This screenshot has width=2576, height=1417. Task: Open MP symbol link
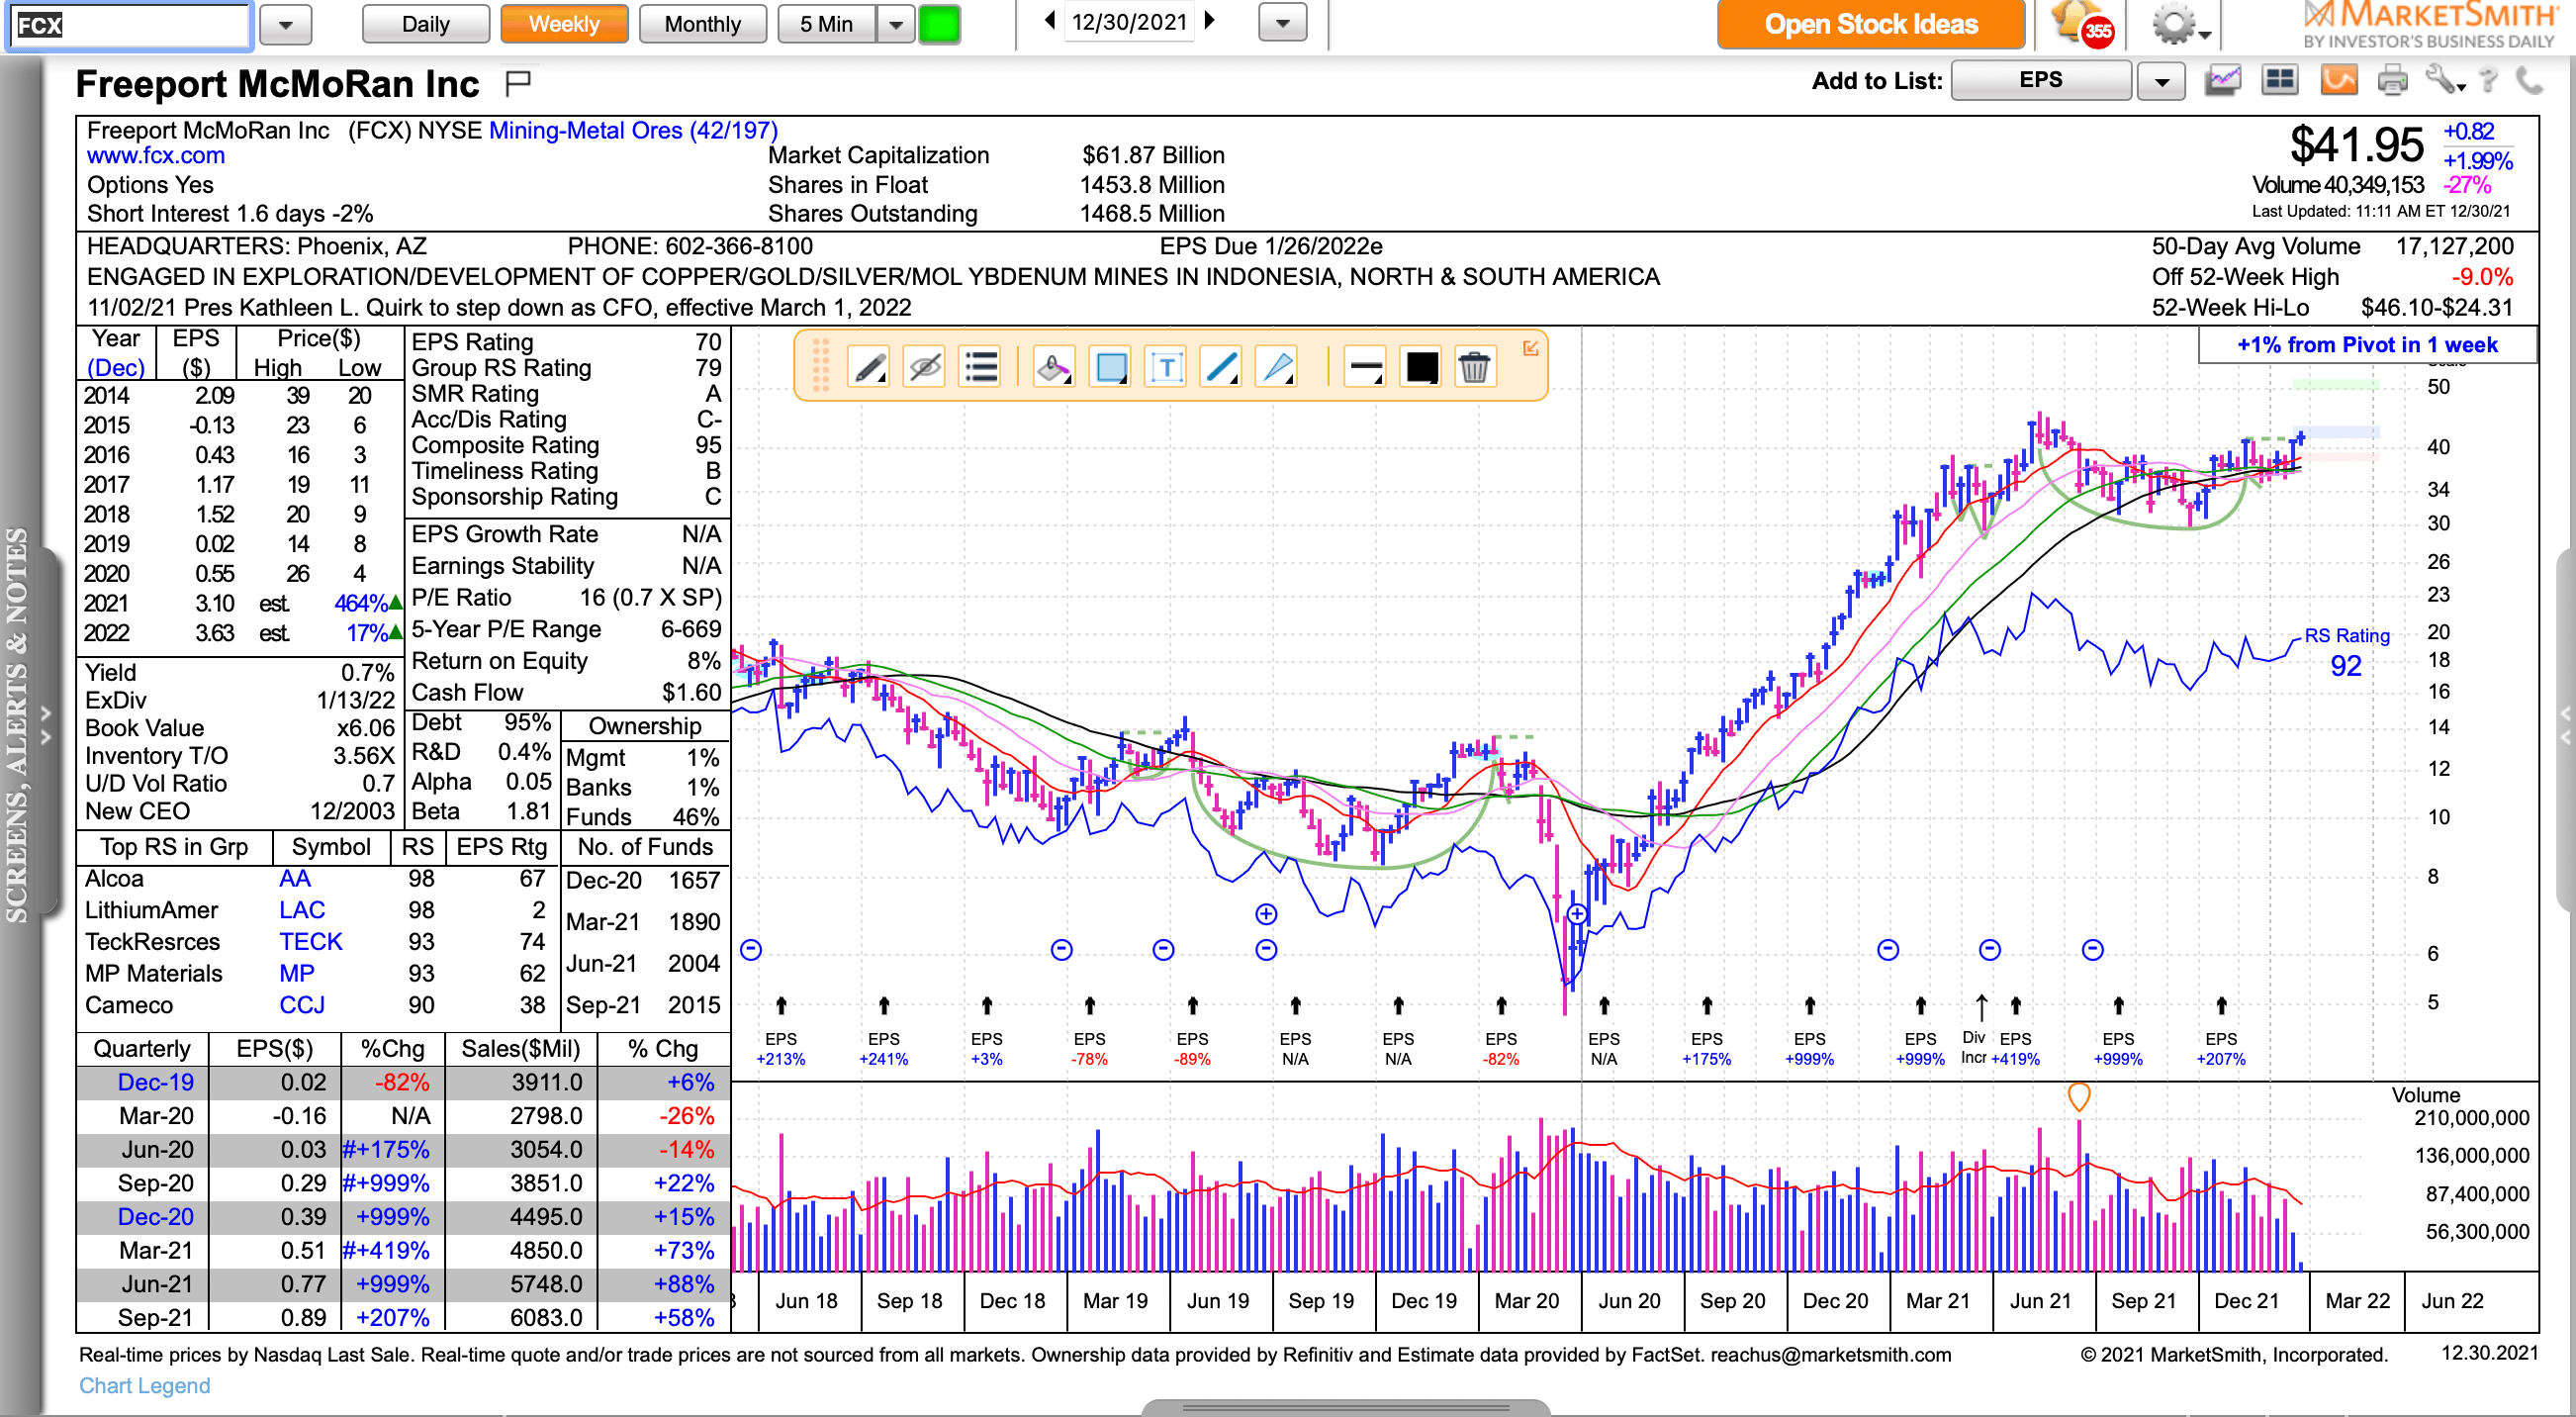tap(297, 973)
